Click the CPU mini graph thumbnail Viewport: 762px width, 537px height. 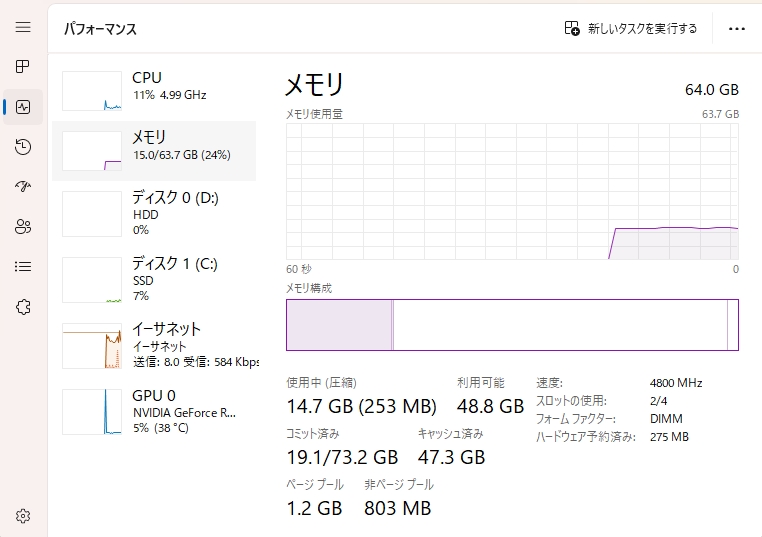coord(92,91)
